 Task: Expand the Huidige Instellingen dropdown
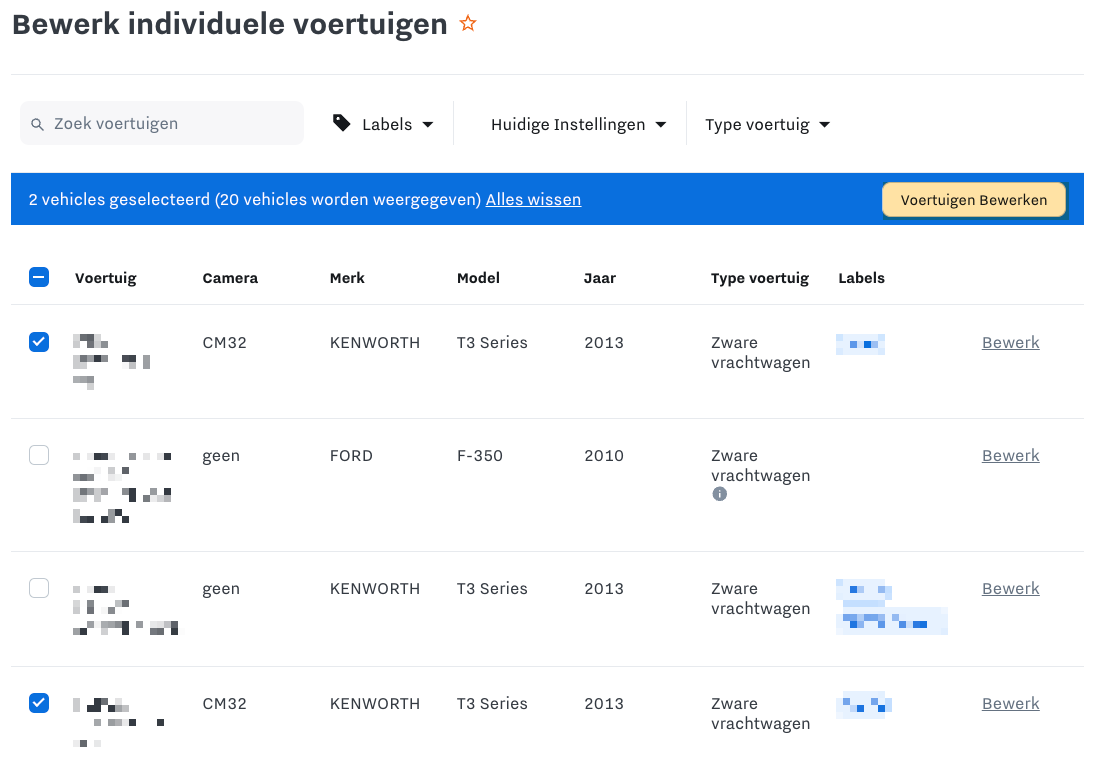578,124
